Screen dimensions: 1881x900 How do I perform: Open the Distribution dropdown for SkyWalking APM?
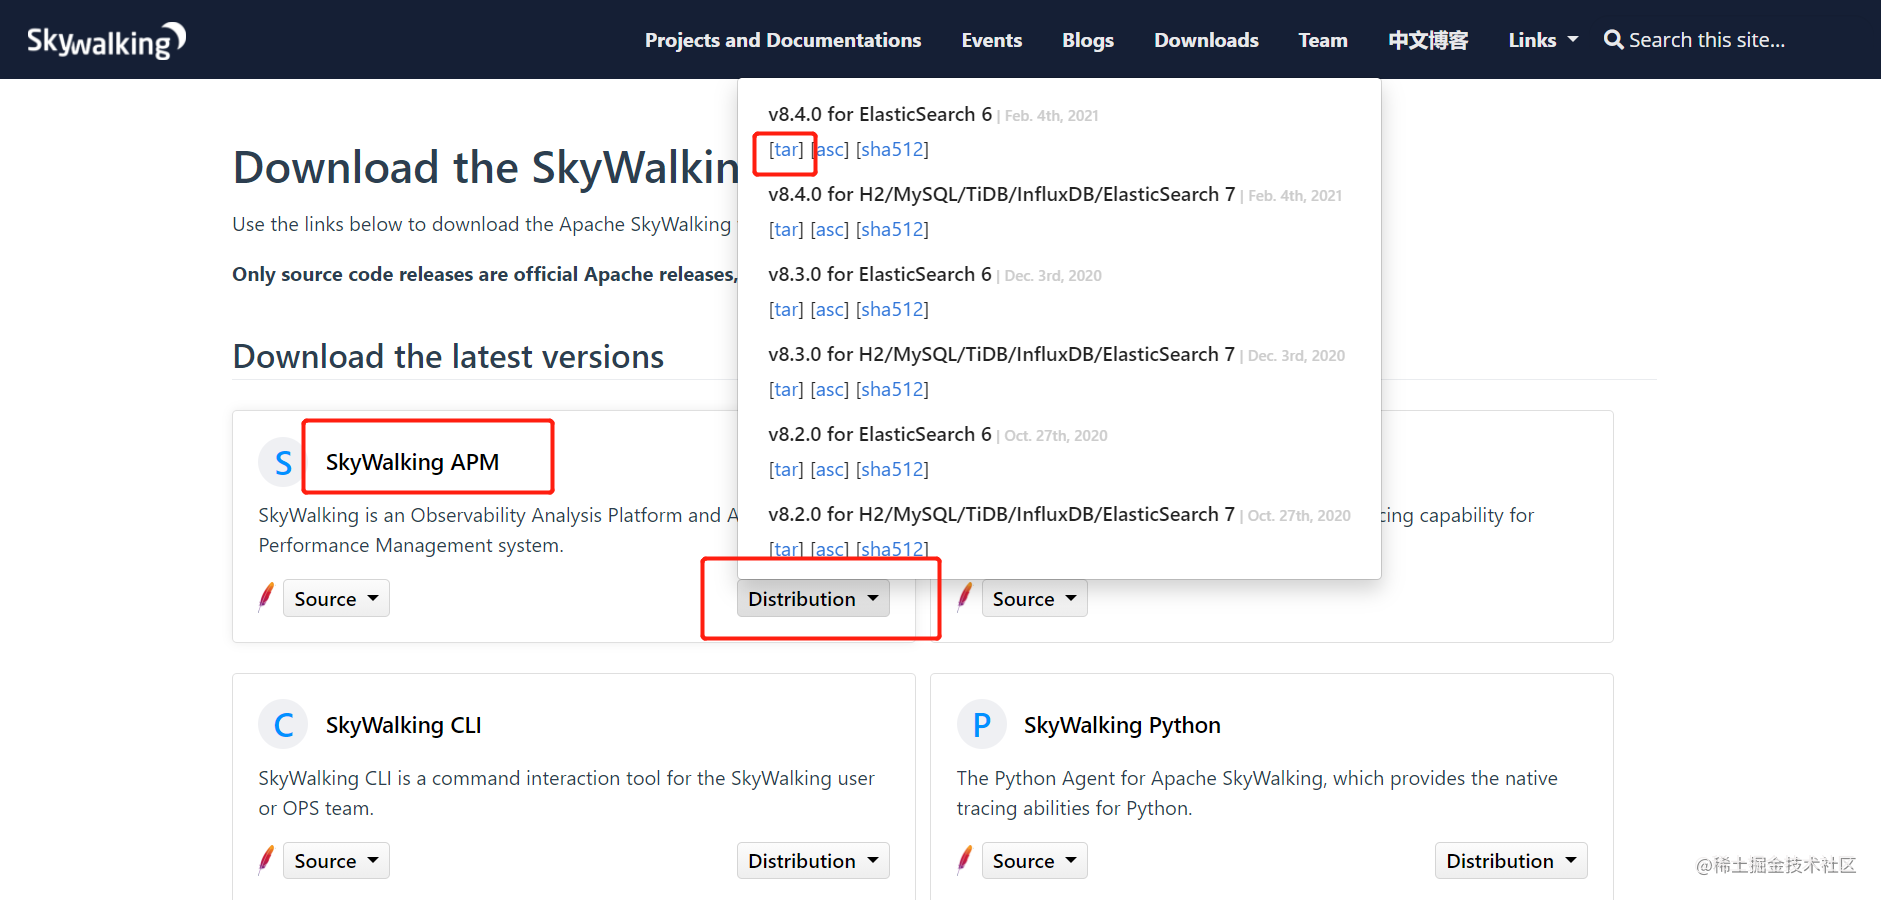[x=812, y=598]
